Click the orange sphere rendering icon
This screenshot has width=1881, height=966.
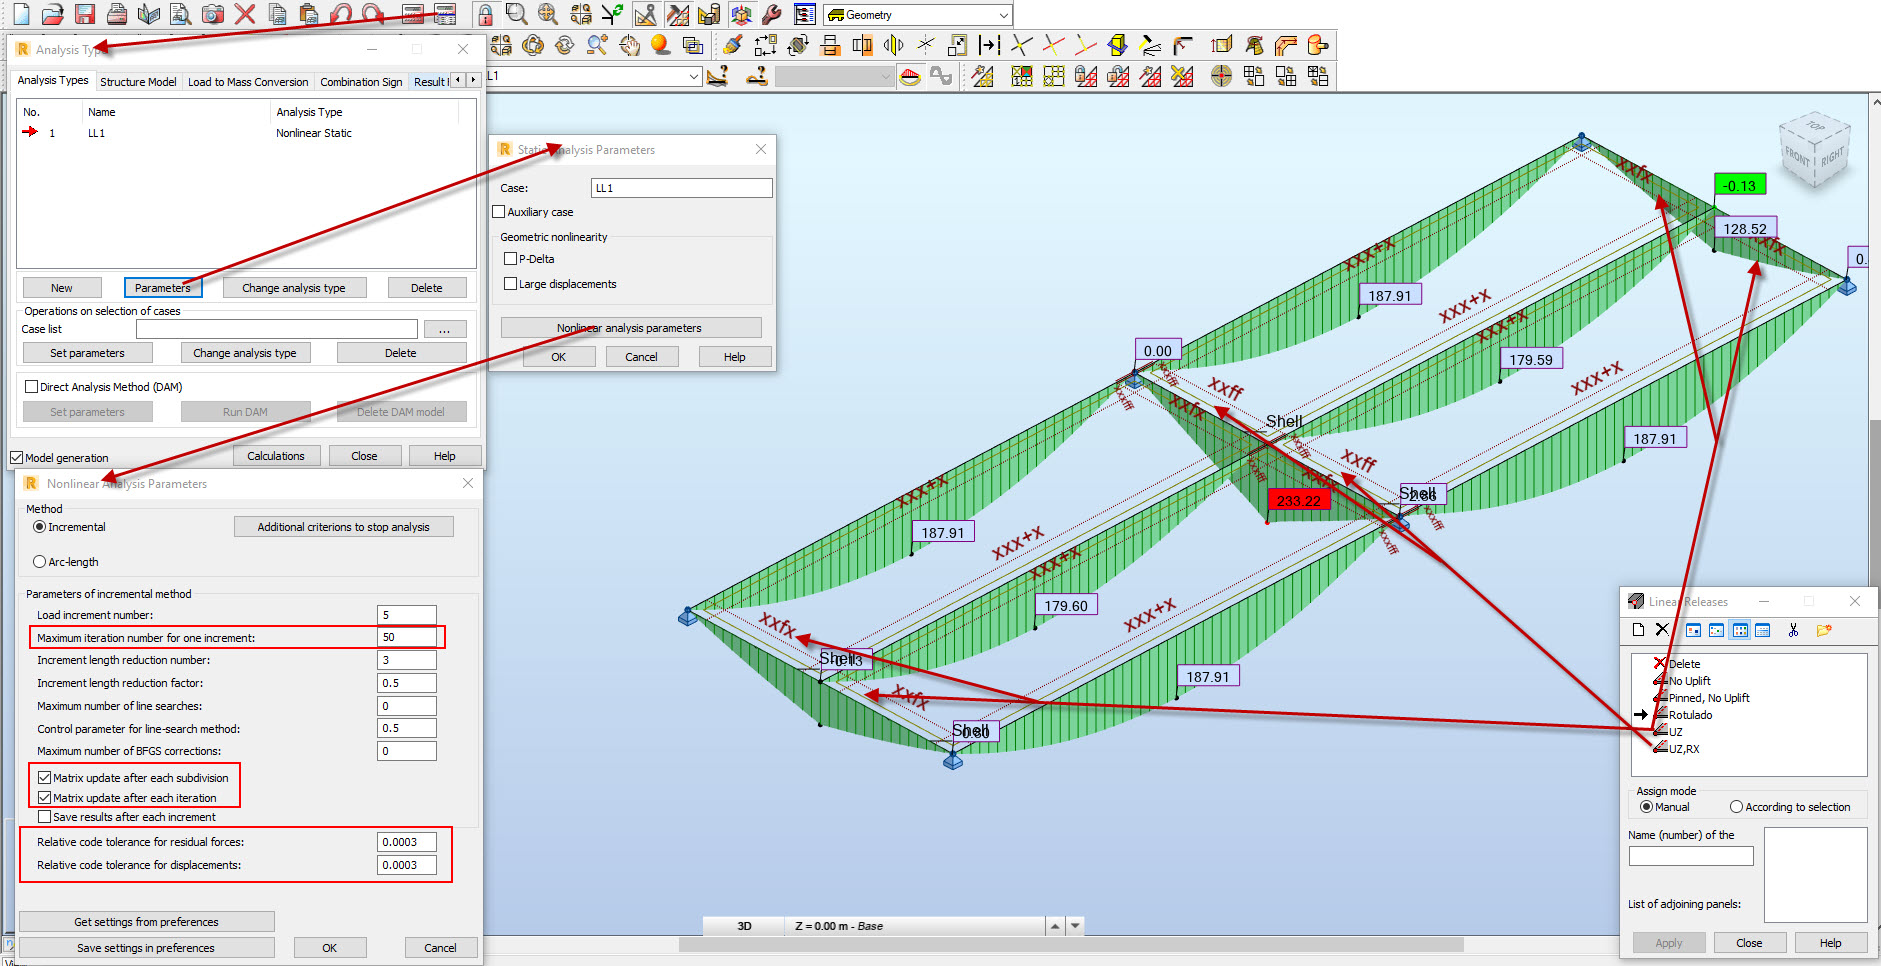(660, 45)
